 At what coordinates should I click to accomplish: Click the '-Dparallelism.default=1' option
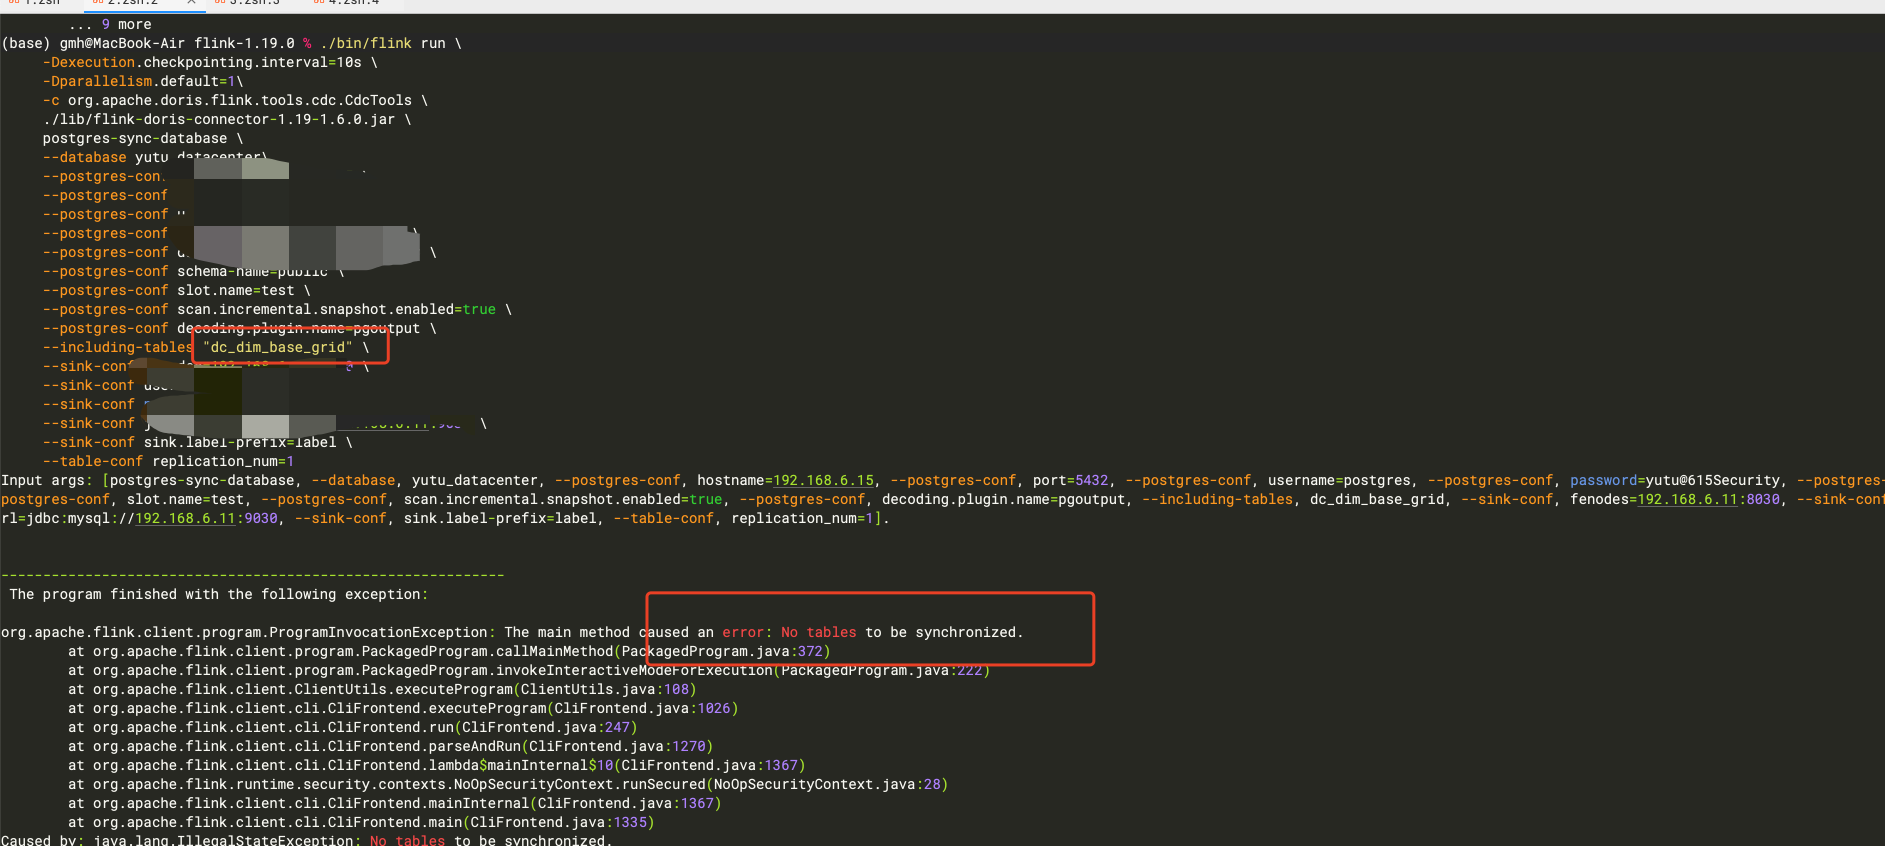pos(139,82)
